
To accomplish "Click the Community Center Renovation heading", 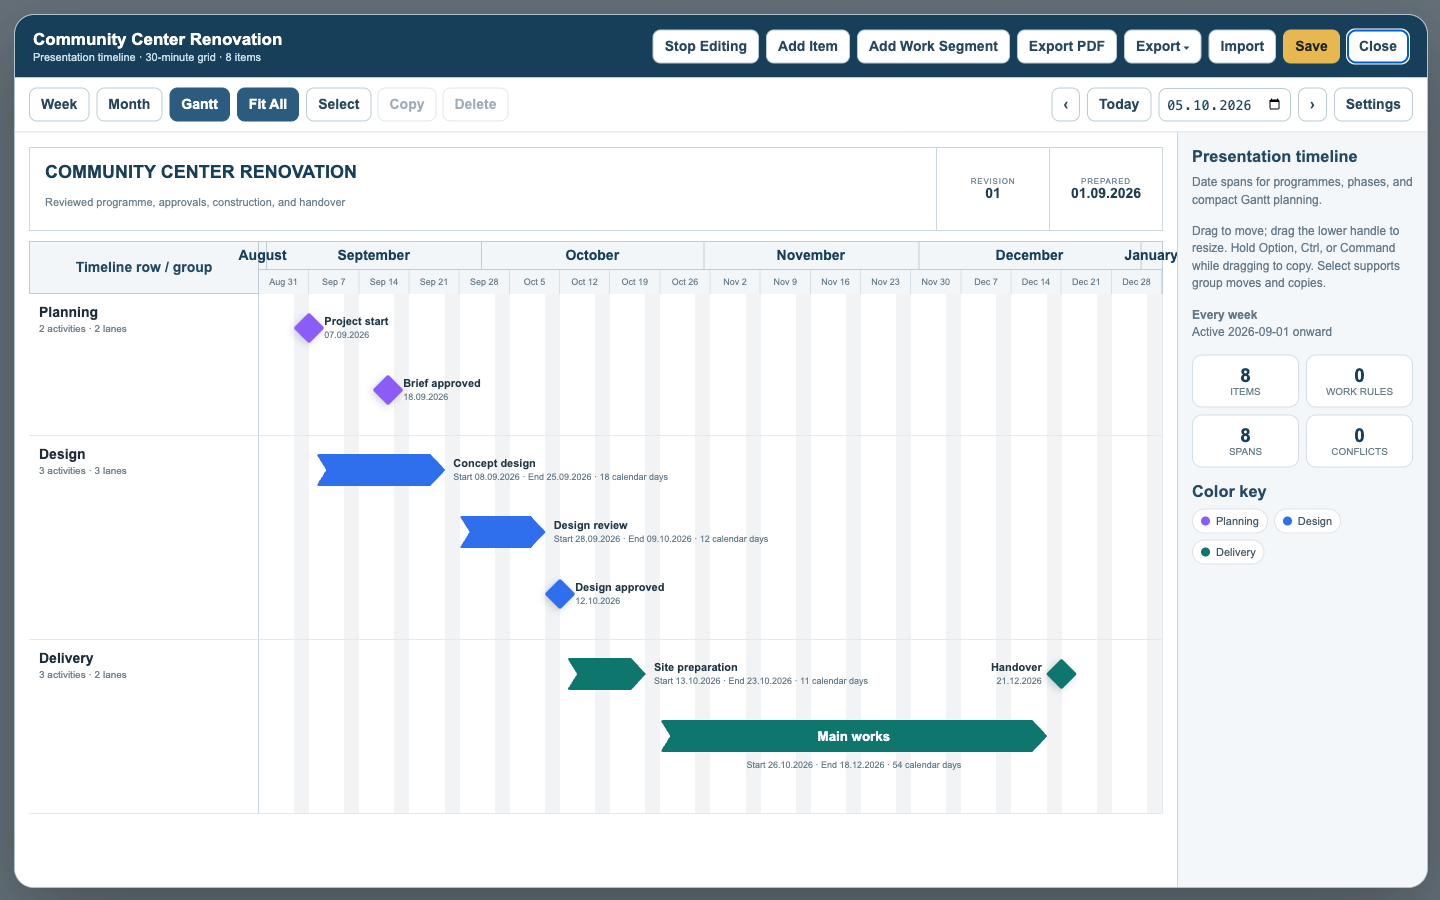I will 201,172.
